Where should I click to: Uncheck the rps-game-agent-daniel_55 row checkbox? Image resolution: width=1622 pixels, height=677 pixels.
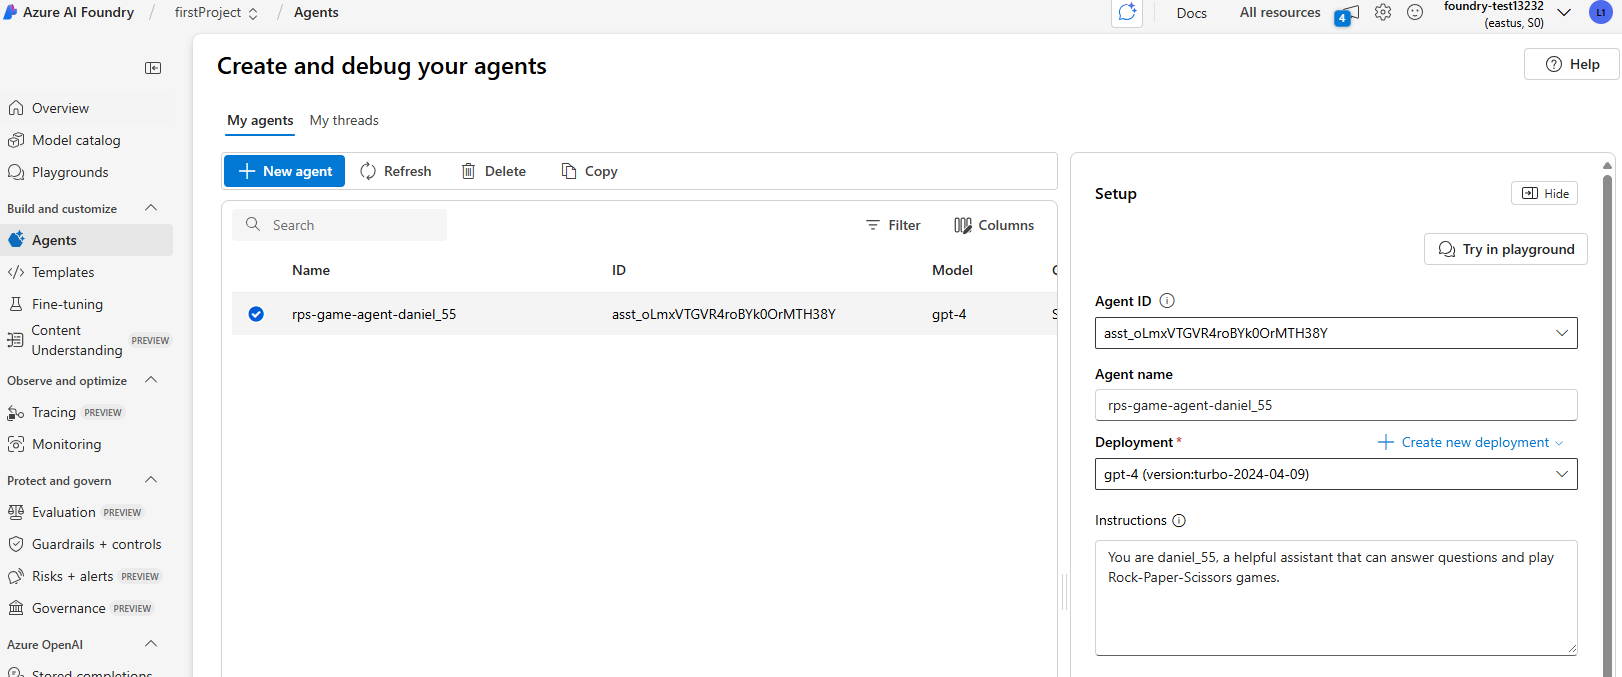[256, 314]
